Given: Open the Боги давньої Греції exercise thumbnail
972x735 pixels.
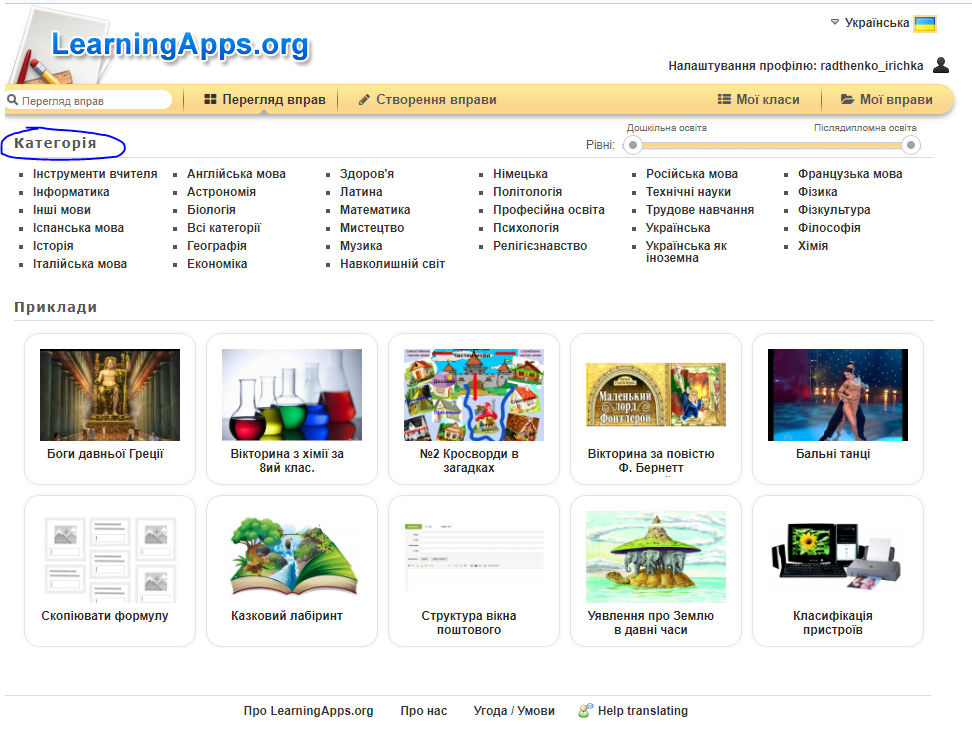Looking at the screenshot, I should (109, 395).
